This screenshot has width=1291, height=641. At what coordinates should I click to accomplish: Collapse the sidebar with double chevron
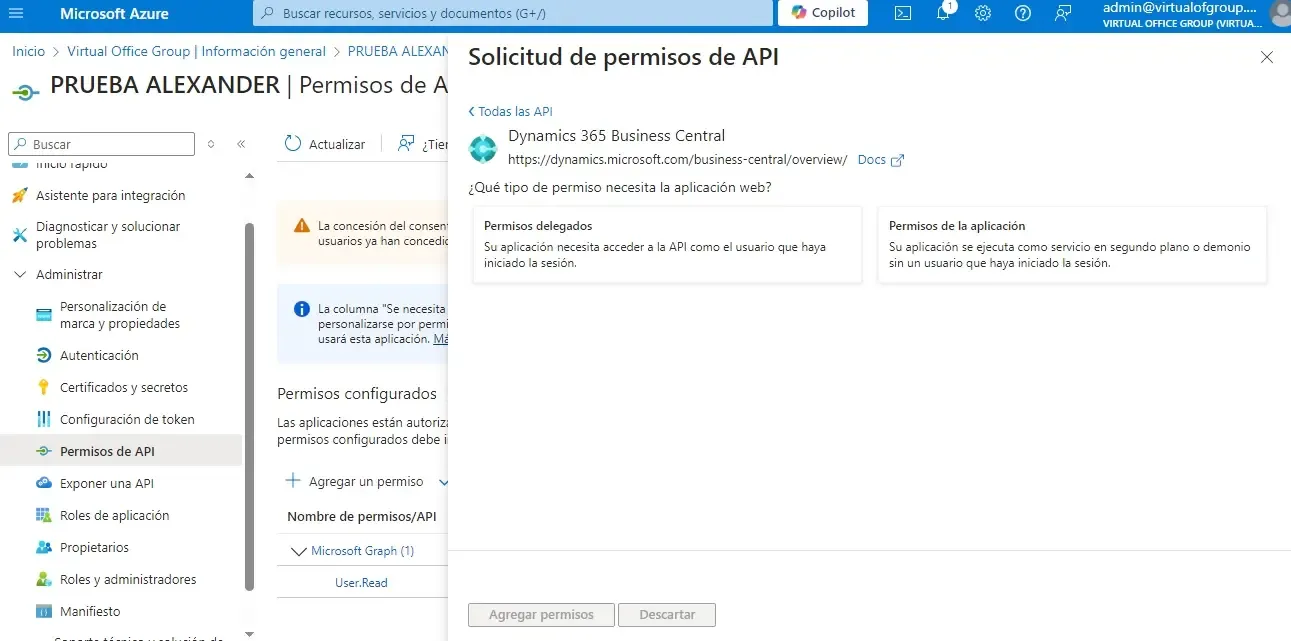point(241,144)
